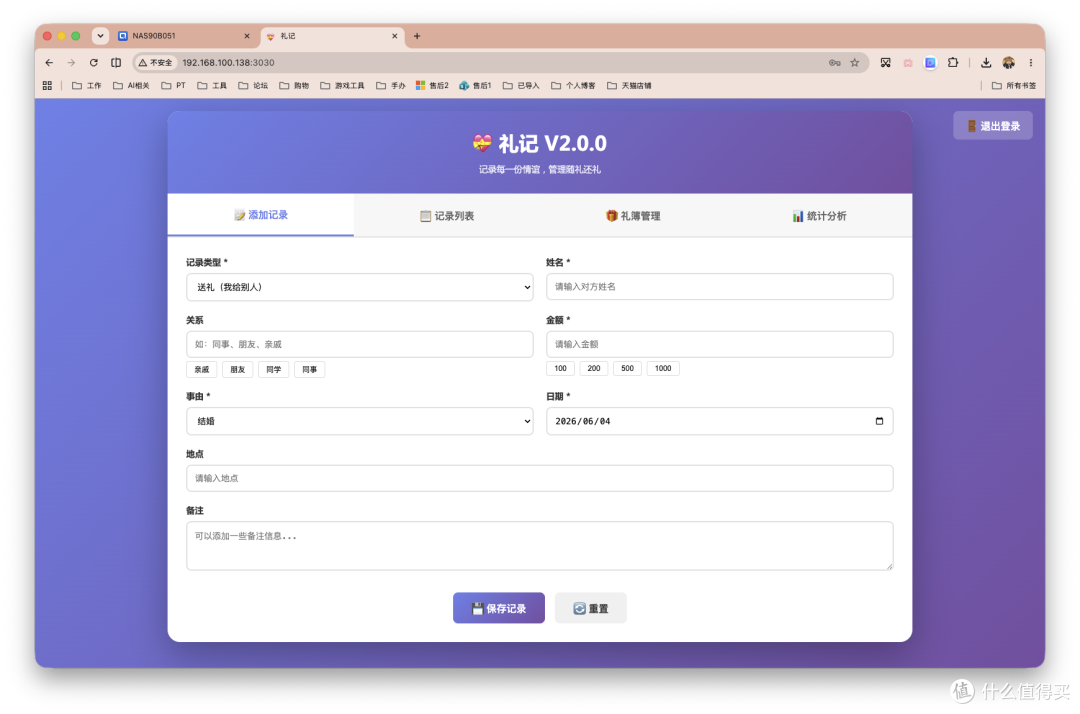The height and width of the screenshot is (714, 1080).
Task: Open the apps grid icon in bookmarks bar
Action: click(47, 85)
